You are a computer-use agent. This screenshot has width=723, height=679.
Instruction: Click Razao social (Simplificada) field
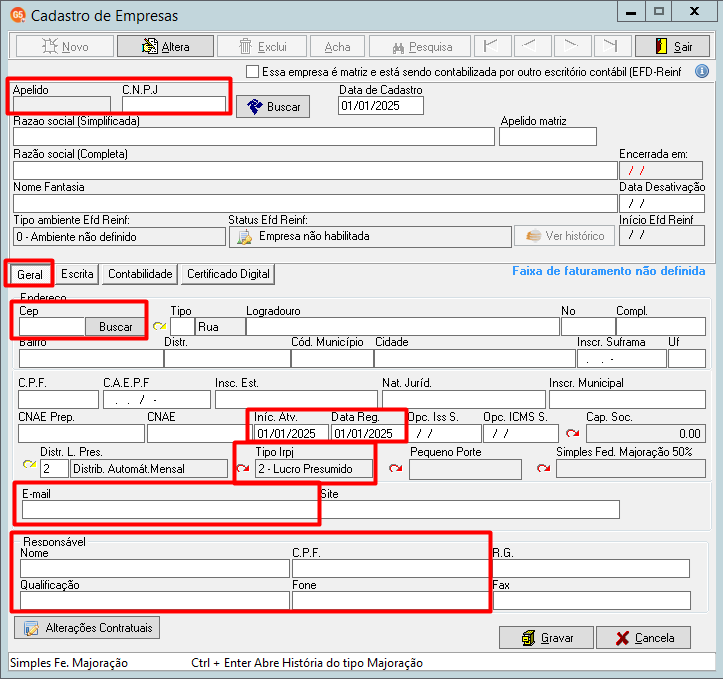click(254, 136)
